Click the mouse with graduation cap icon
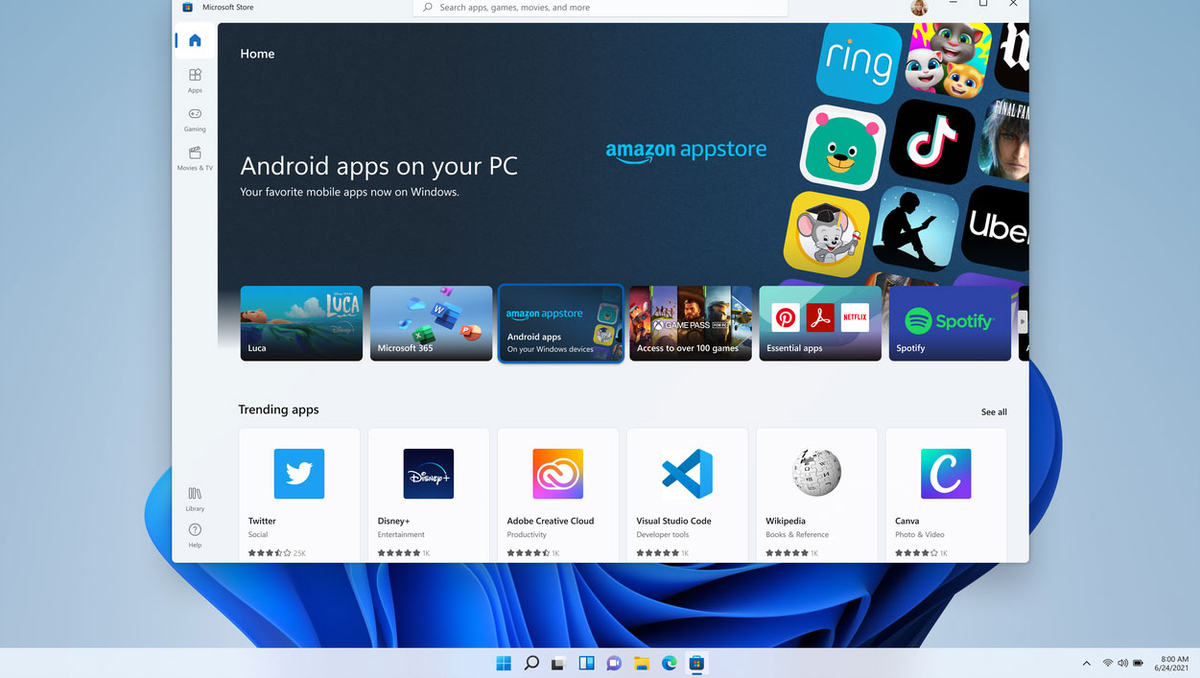The width and height of the screenshot is (1200, 678). pyautogui.click(x=826, y=233)
